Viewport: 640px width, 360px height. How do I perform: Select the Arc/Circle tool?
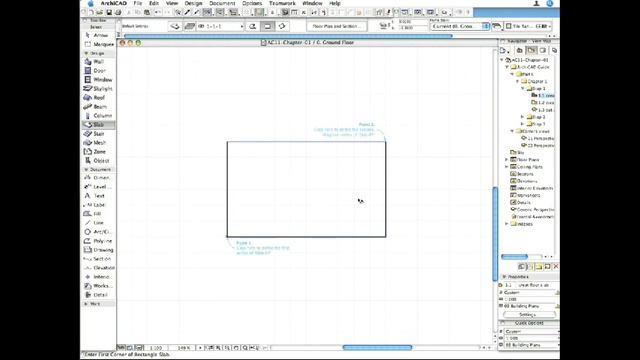point(98,231)
